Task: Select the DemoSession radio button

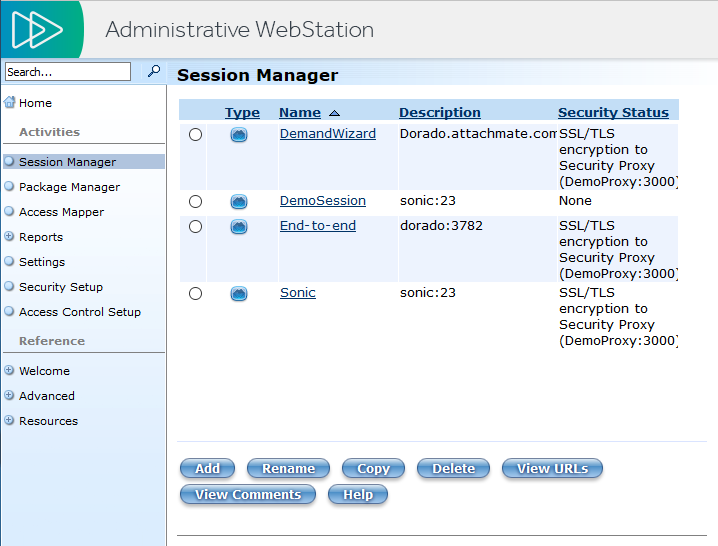Action: point(195,202)
